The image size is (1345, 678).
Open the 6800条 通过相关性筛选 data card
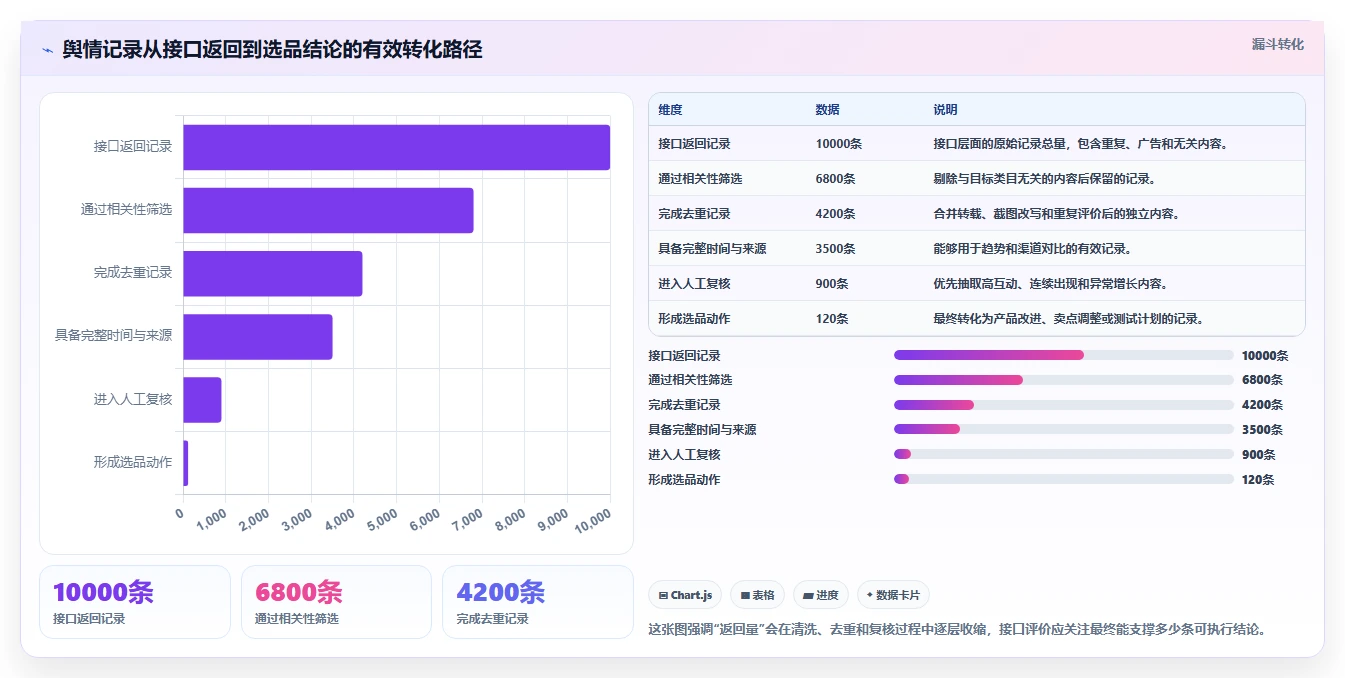(x=337, y=602)
